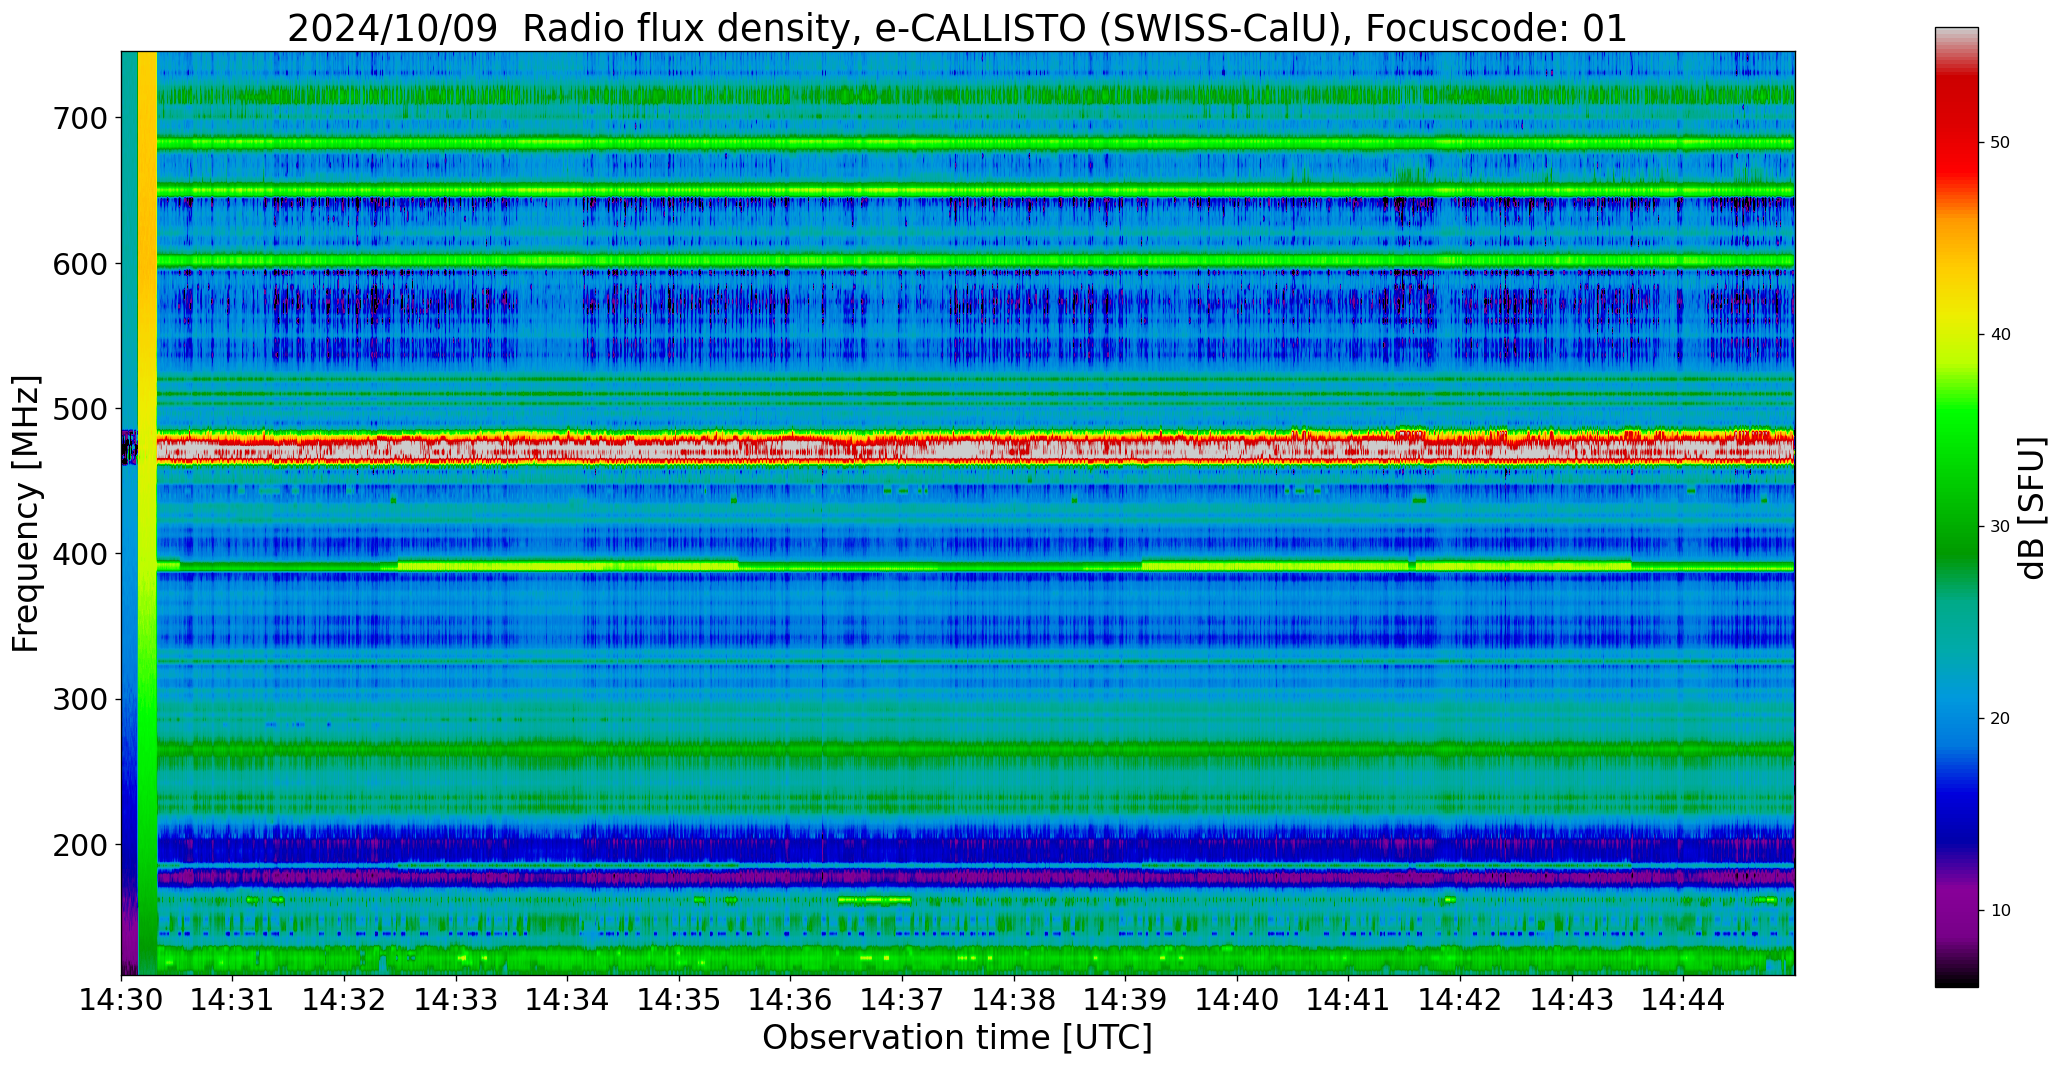Click the colorbar tick label 50

pos(2000,143)
